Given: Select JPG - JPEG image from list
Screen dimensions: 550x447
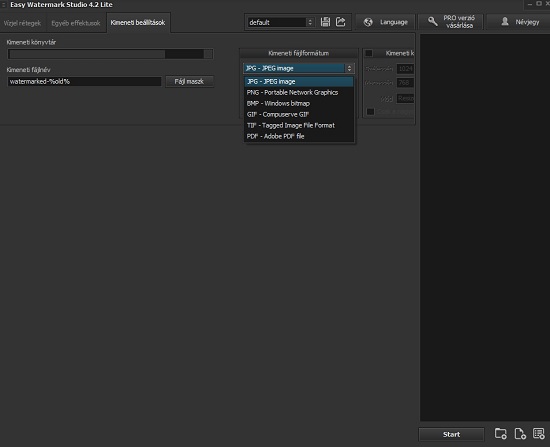Looking at the screenshot, I should click(299, 82).
